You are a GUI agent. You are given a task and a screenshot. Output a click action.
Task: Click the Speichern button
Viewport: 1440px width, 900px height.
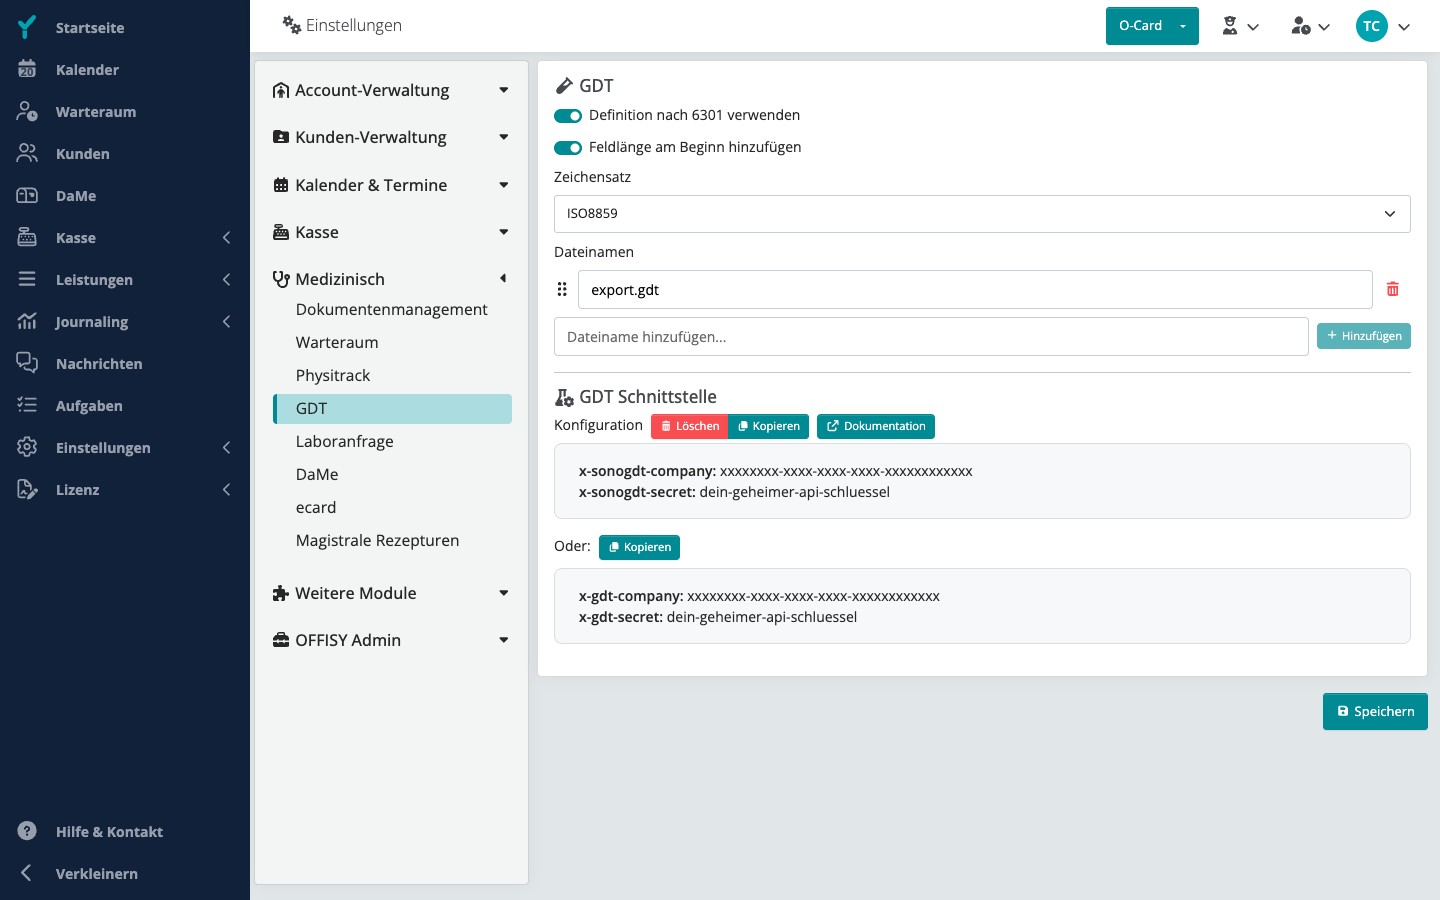[1375, 711]
